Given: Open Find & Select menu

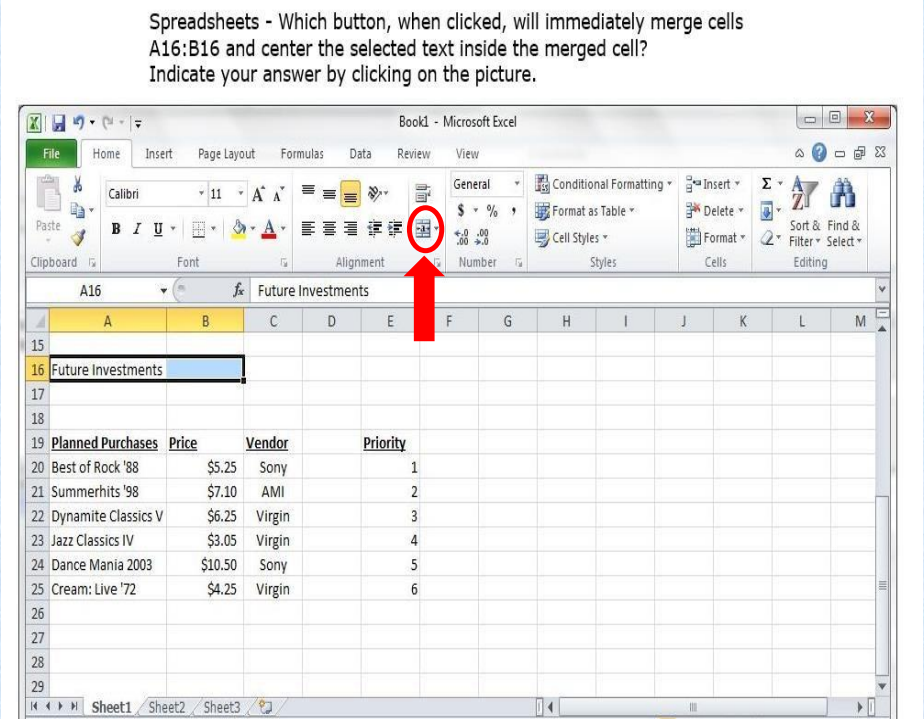Looking at the screenshot, I should pos(844,212).
